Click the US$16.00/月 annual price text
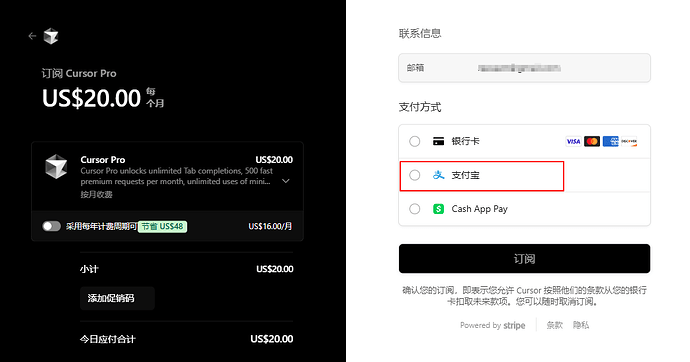This screenshot has height=362, width=690. click(x=270, y=226)
